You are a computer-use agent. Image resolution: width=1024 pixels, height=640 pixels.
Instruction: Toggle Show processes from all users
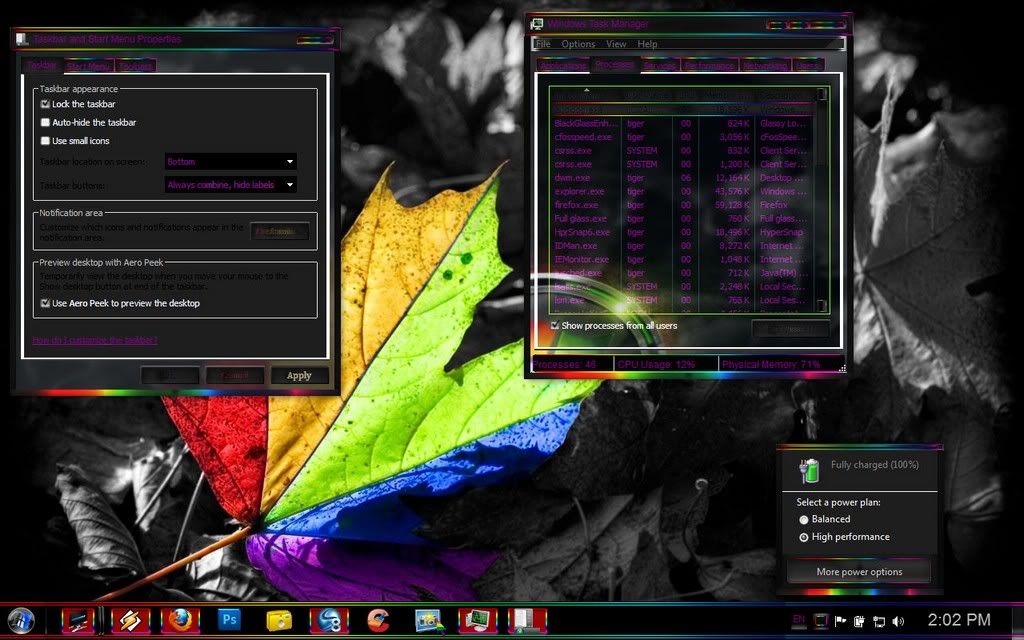coord(555,326)
